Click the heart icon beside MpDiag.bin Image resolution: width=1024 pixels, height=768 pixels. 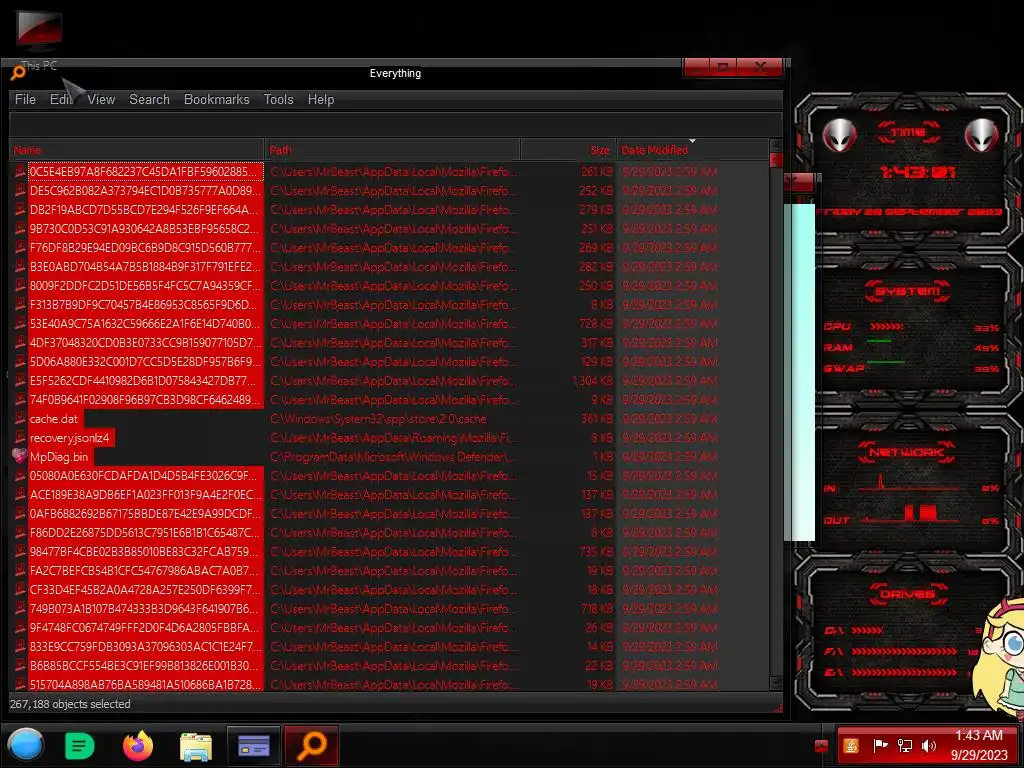click(20, 456)
